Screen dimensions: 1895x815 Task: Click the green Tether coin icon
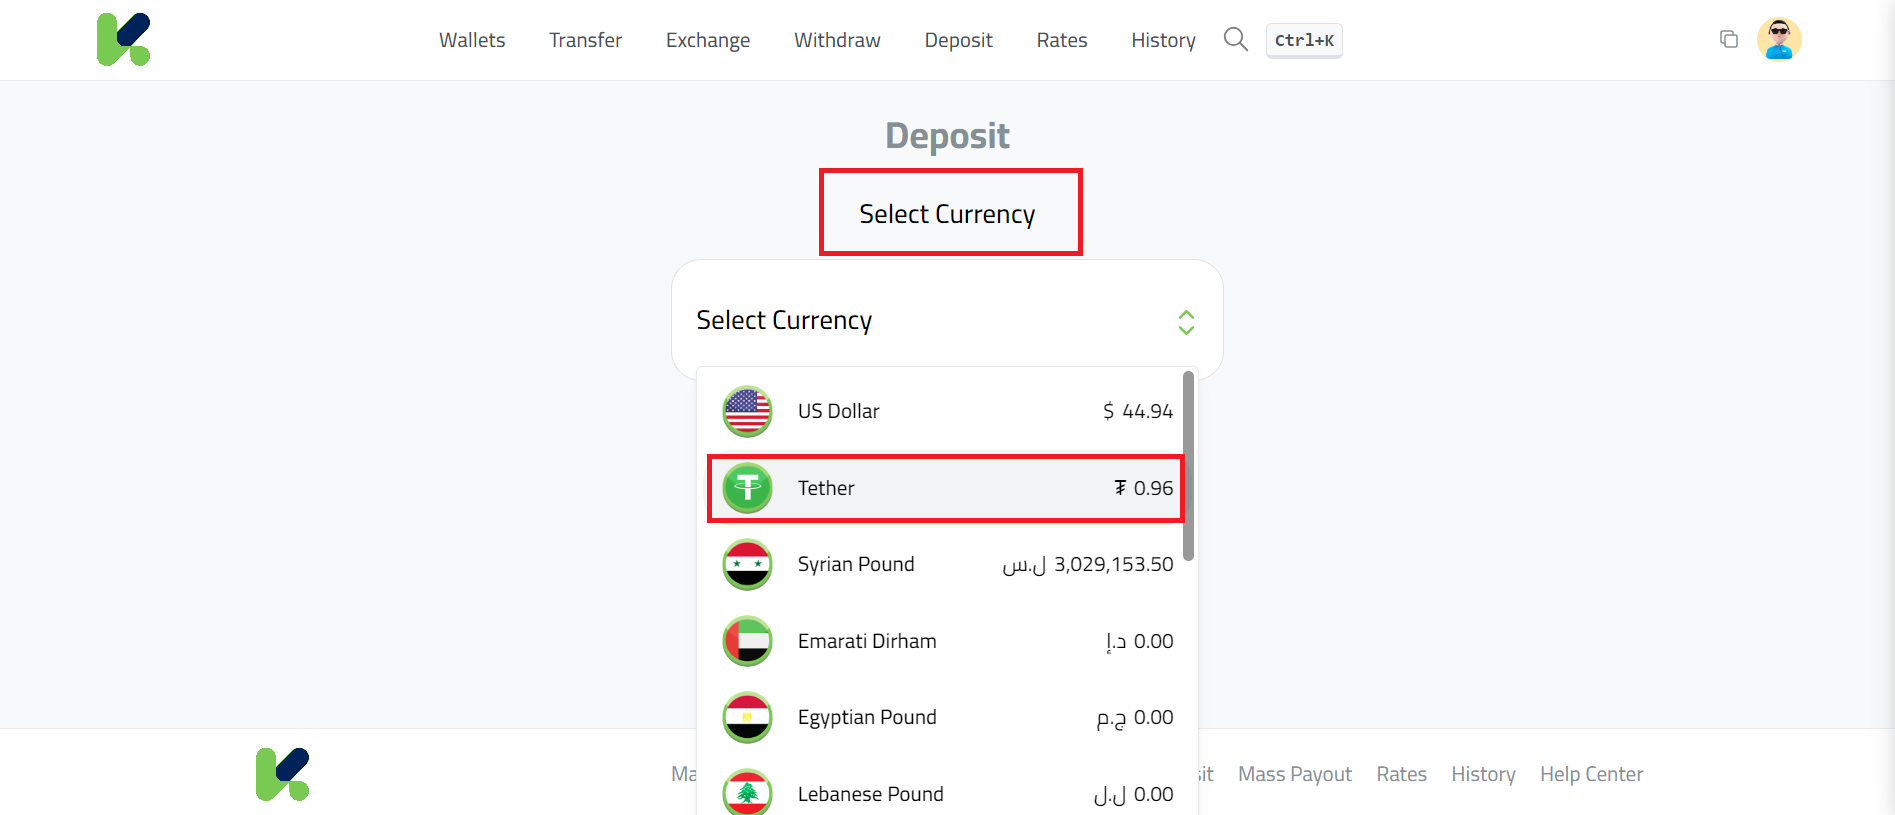point(746,488)
